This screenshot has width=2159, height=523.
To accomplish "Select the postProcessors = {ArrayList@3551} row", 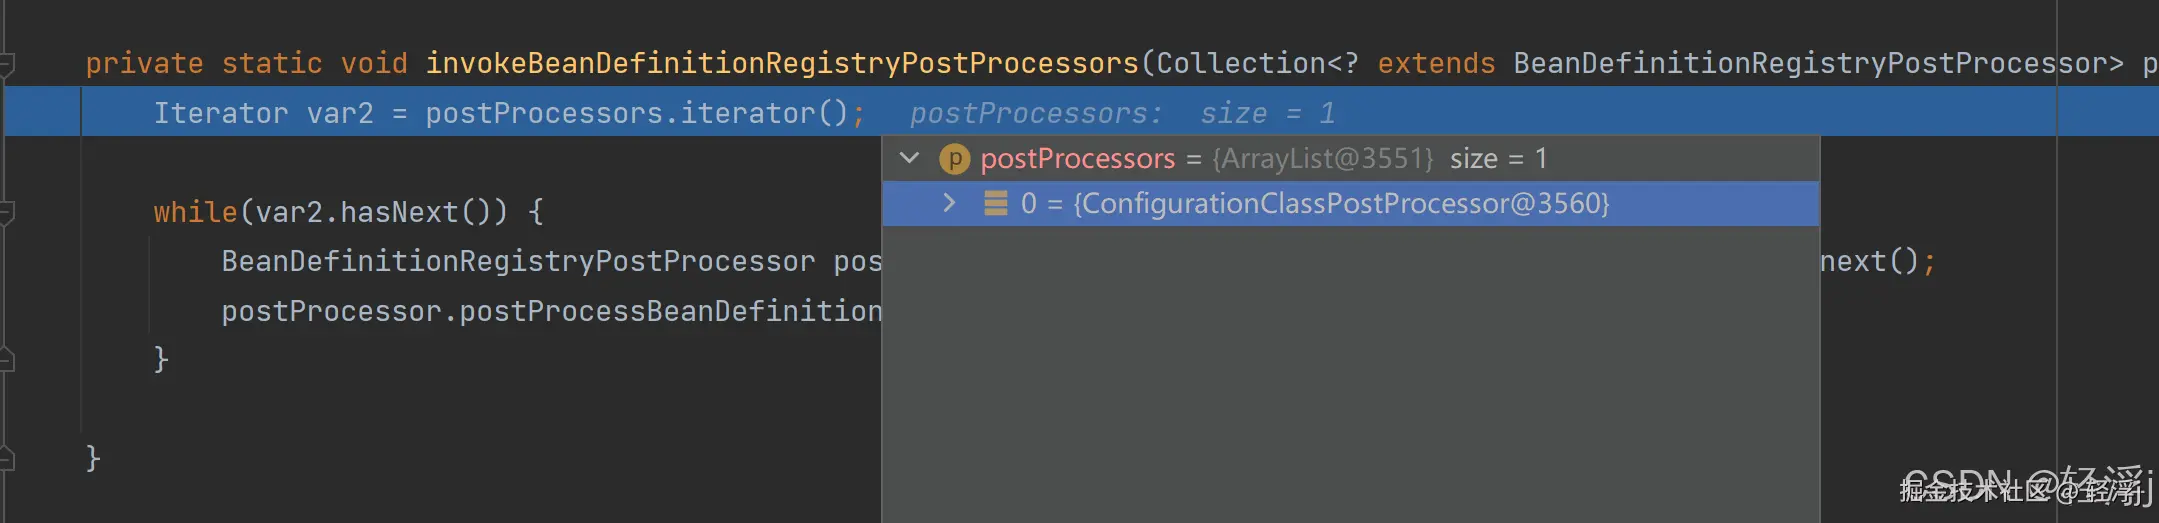I will [x=1350, y=159].
